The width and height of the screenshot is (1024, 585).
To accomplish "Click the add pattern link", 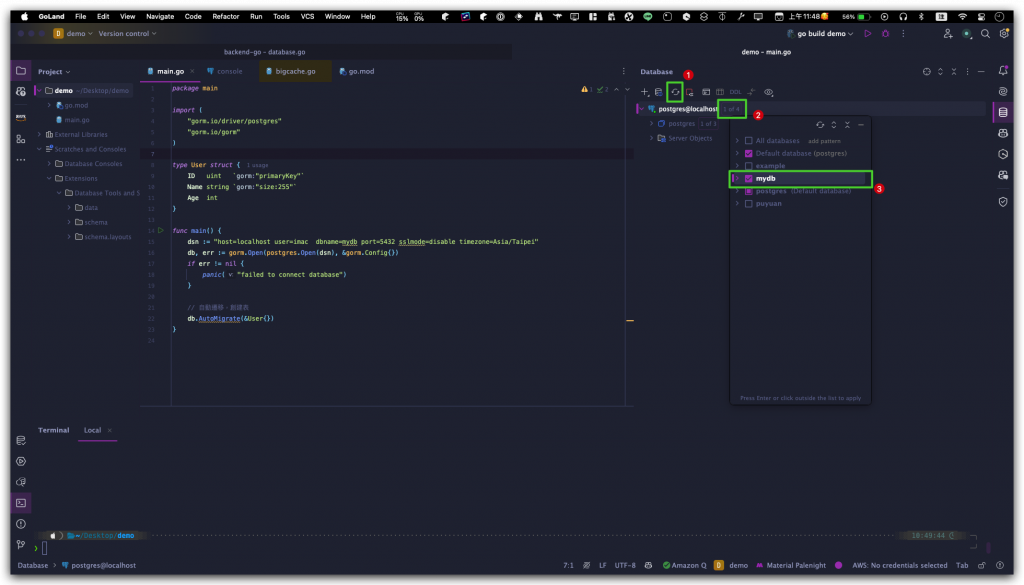I will click(825, 141).
